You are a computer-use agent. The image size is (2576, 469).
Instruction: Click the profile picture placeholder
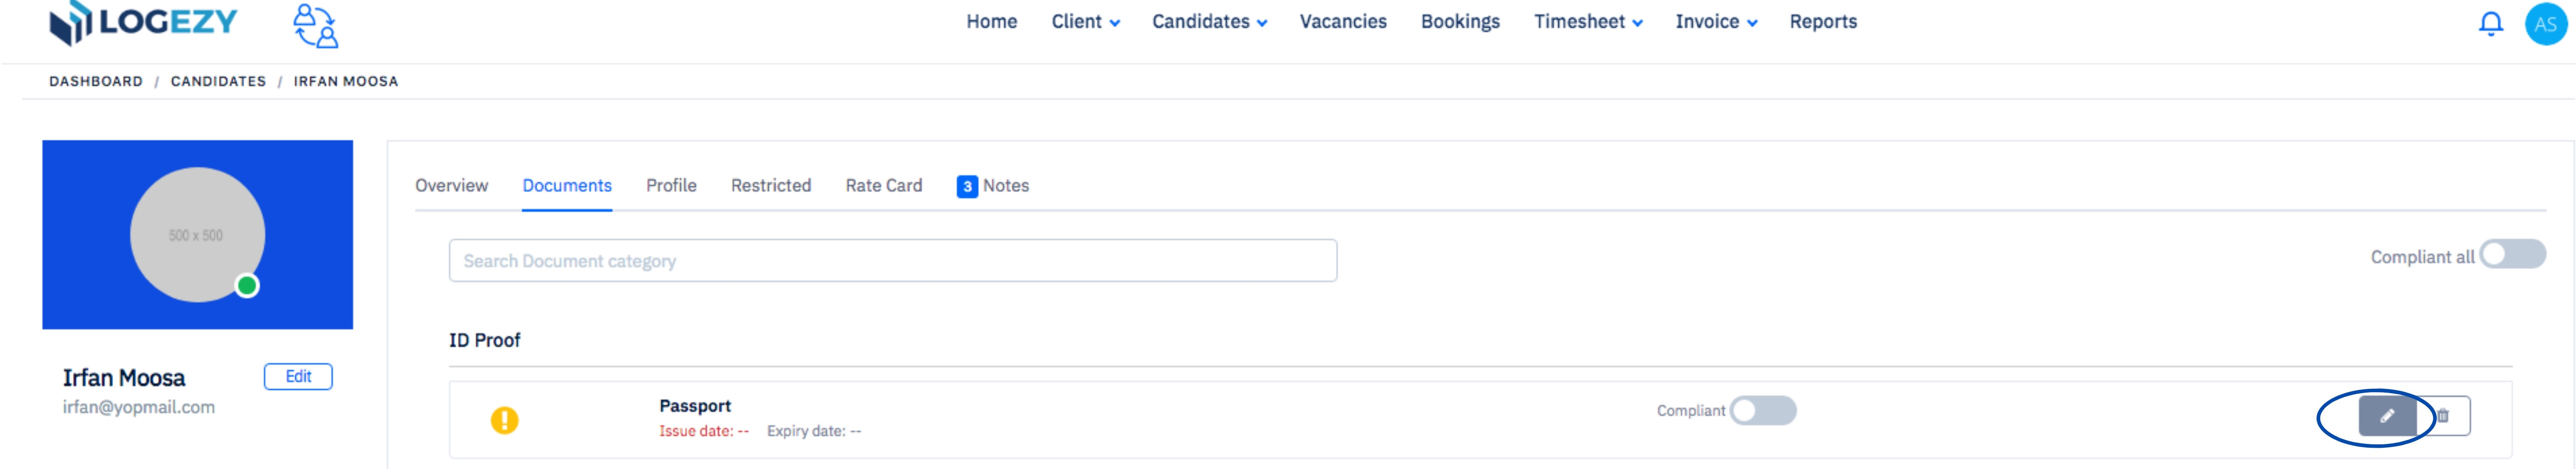pos(197,235)
